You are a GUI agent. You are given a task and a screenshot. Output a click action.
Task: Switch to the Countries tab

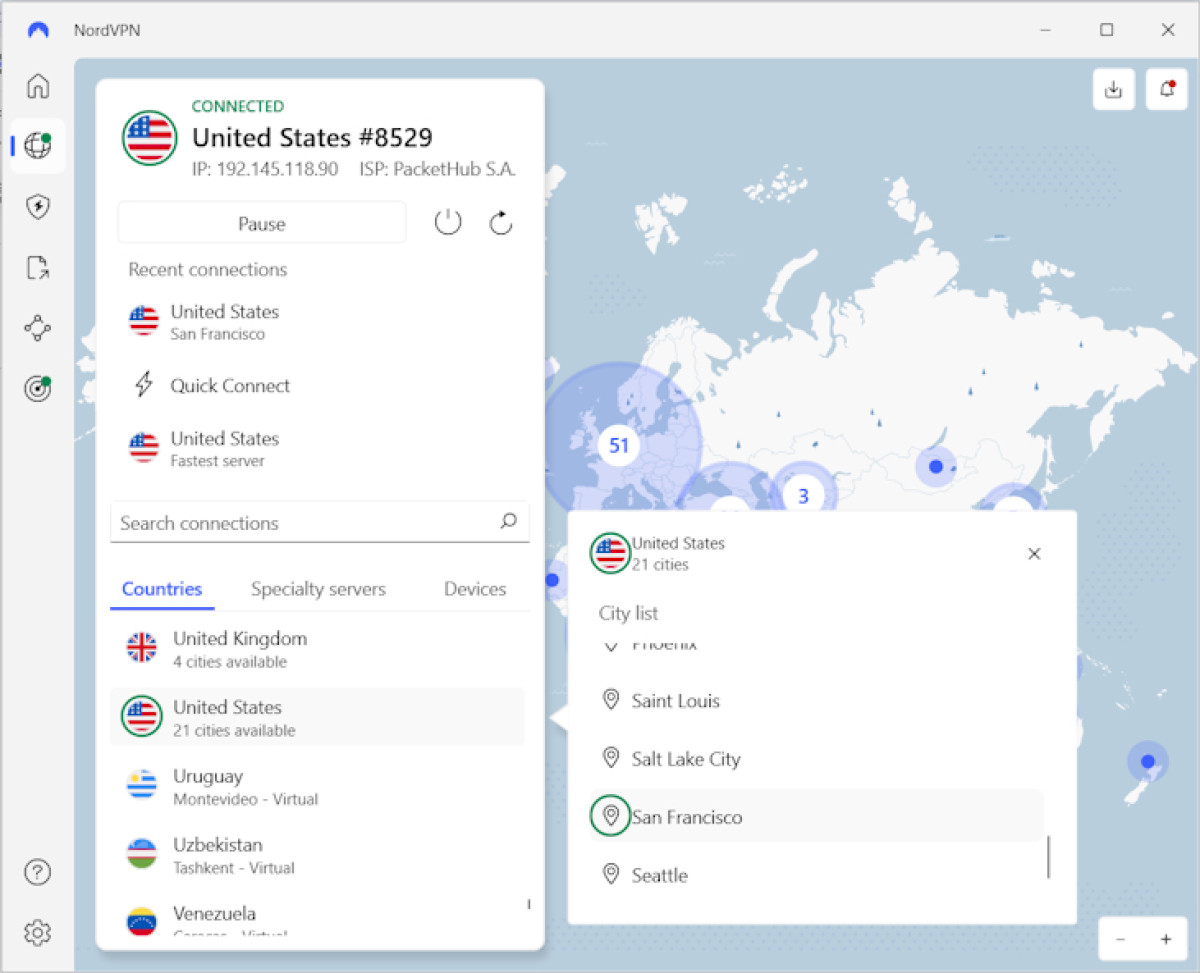coord(162,589)
